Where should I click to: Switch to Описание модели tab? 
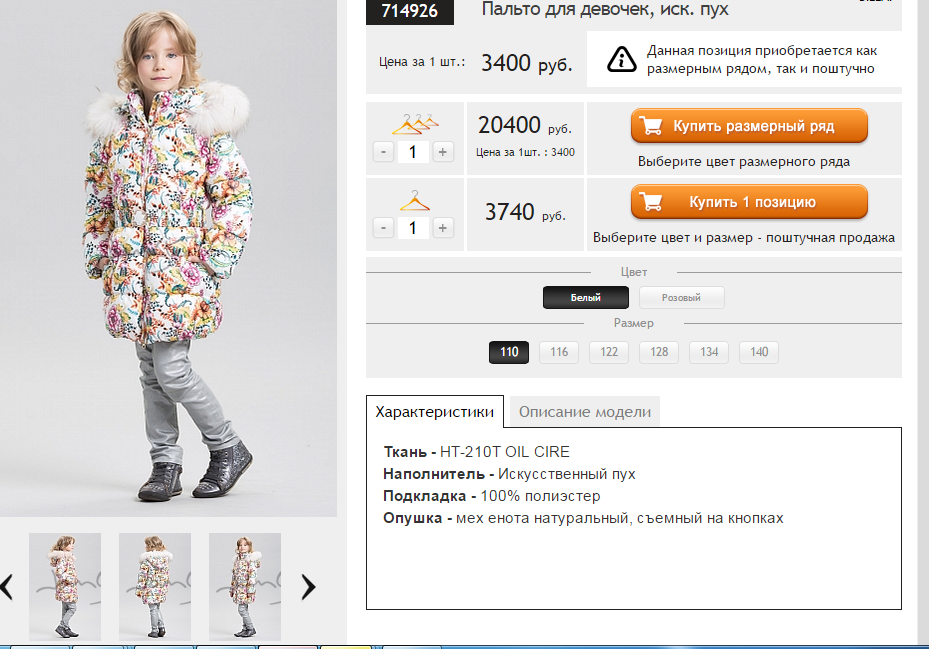click(585, 411)
